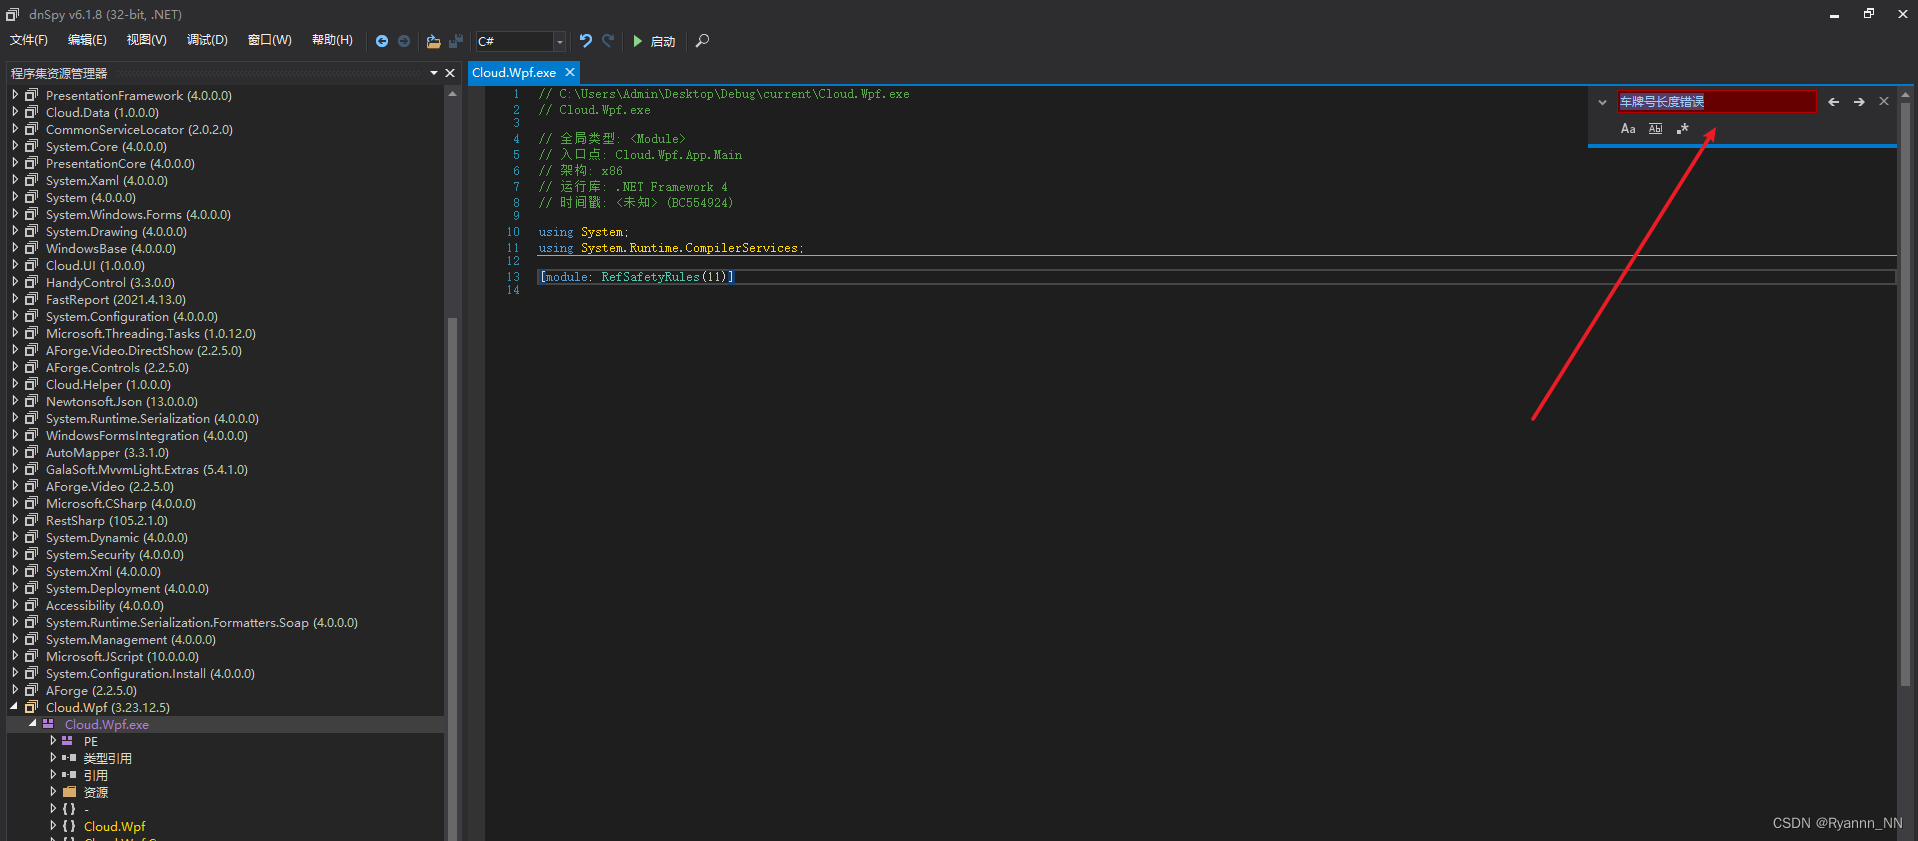Click the open file folder icon
The width and height of the screenshot is (1918, 841).
pyautogui.click(x=433, y=41)
